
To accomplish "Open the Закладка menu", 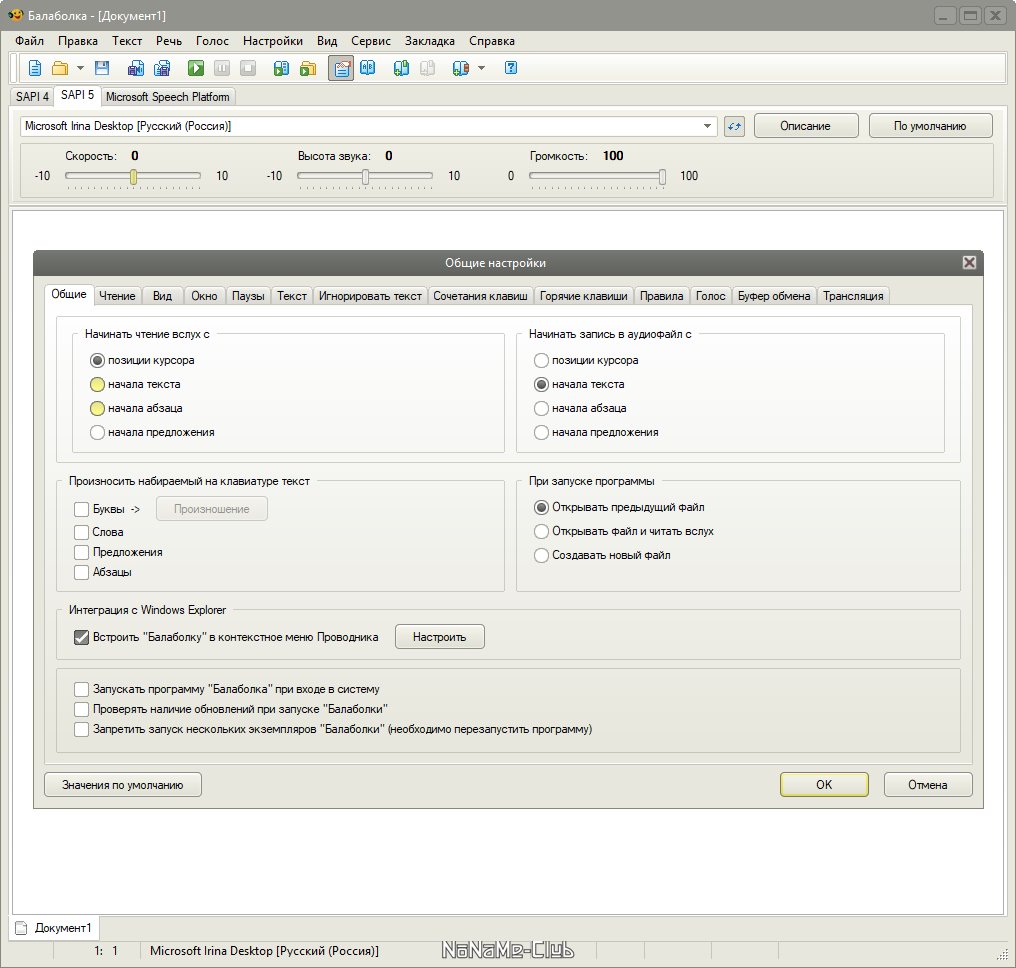I will click(430, 41).
